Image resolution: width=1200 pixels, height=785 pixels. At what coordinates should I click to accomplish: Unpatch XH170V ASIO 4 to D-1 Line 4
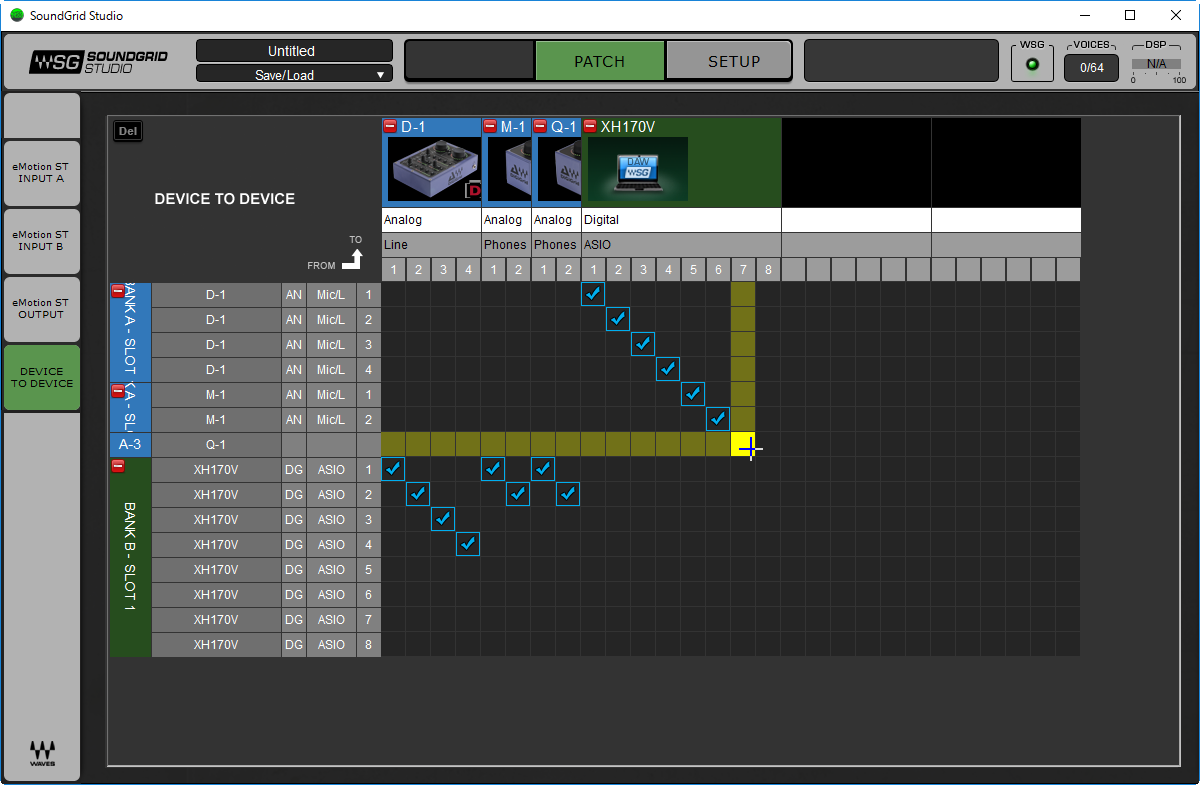(468, 544)
